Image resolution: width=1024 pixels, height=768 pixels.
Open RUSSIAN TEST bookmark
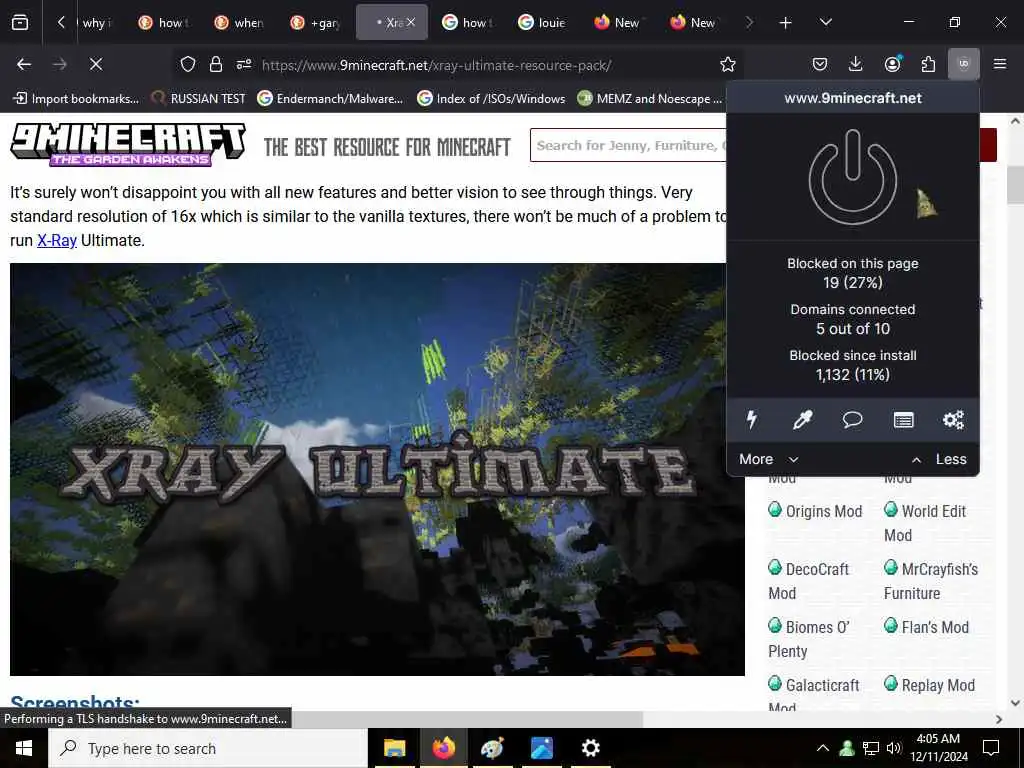(x=199, y=99)
